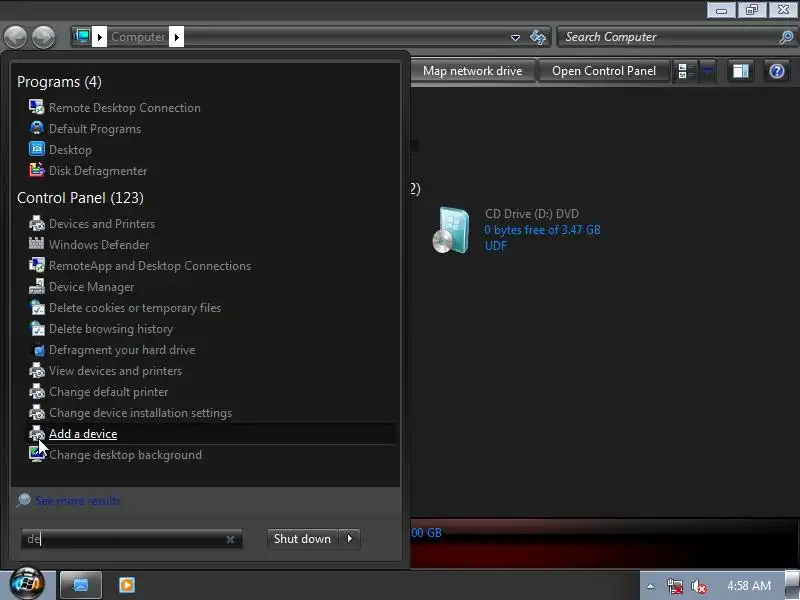The width and height of the screenshot is (800, 600).
Task: Clear the Start menu search text
Action: pos(230,539)
